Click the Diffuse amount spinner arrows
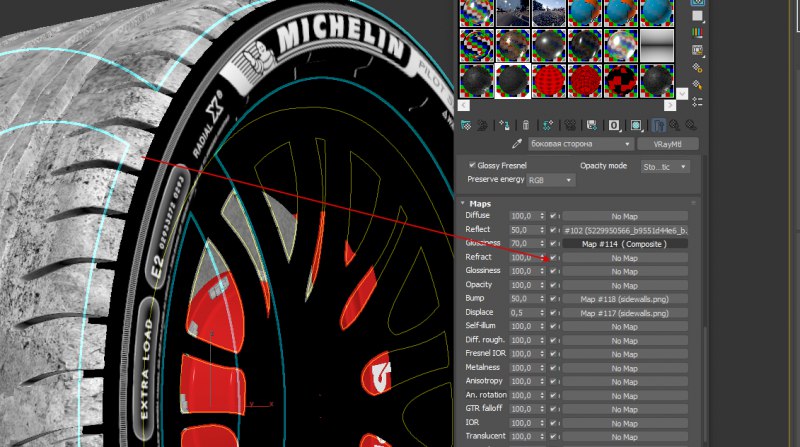The image size is (800, 447). click(542, 216)
